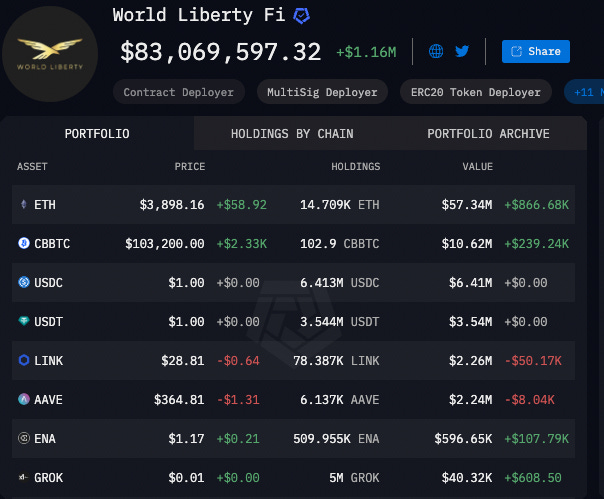Open the Twitter bird icon

pyautogui.click(x=462, y=51)
